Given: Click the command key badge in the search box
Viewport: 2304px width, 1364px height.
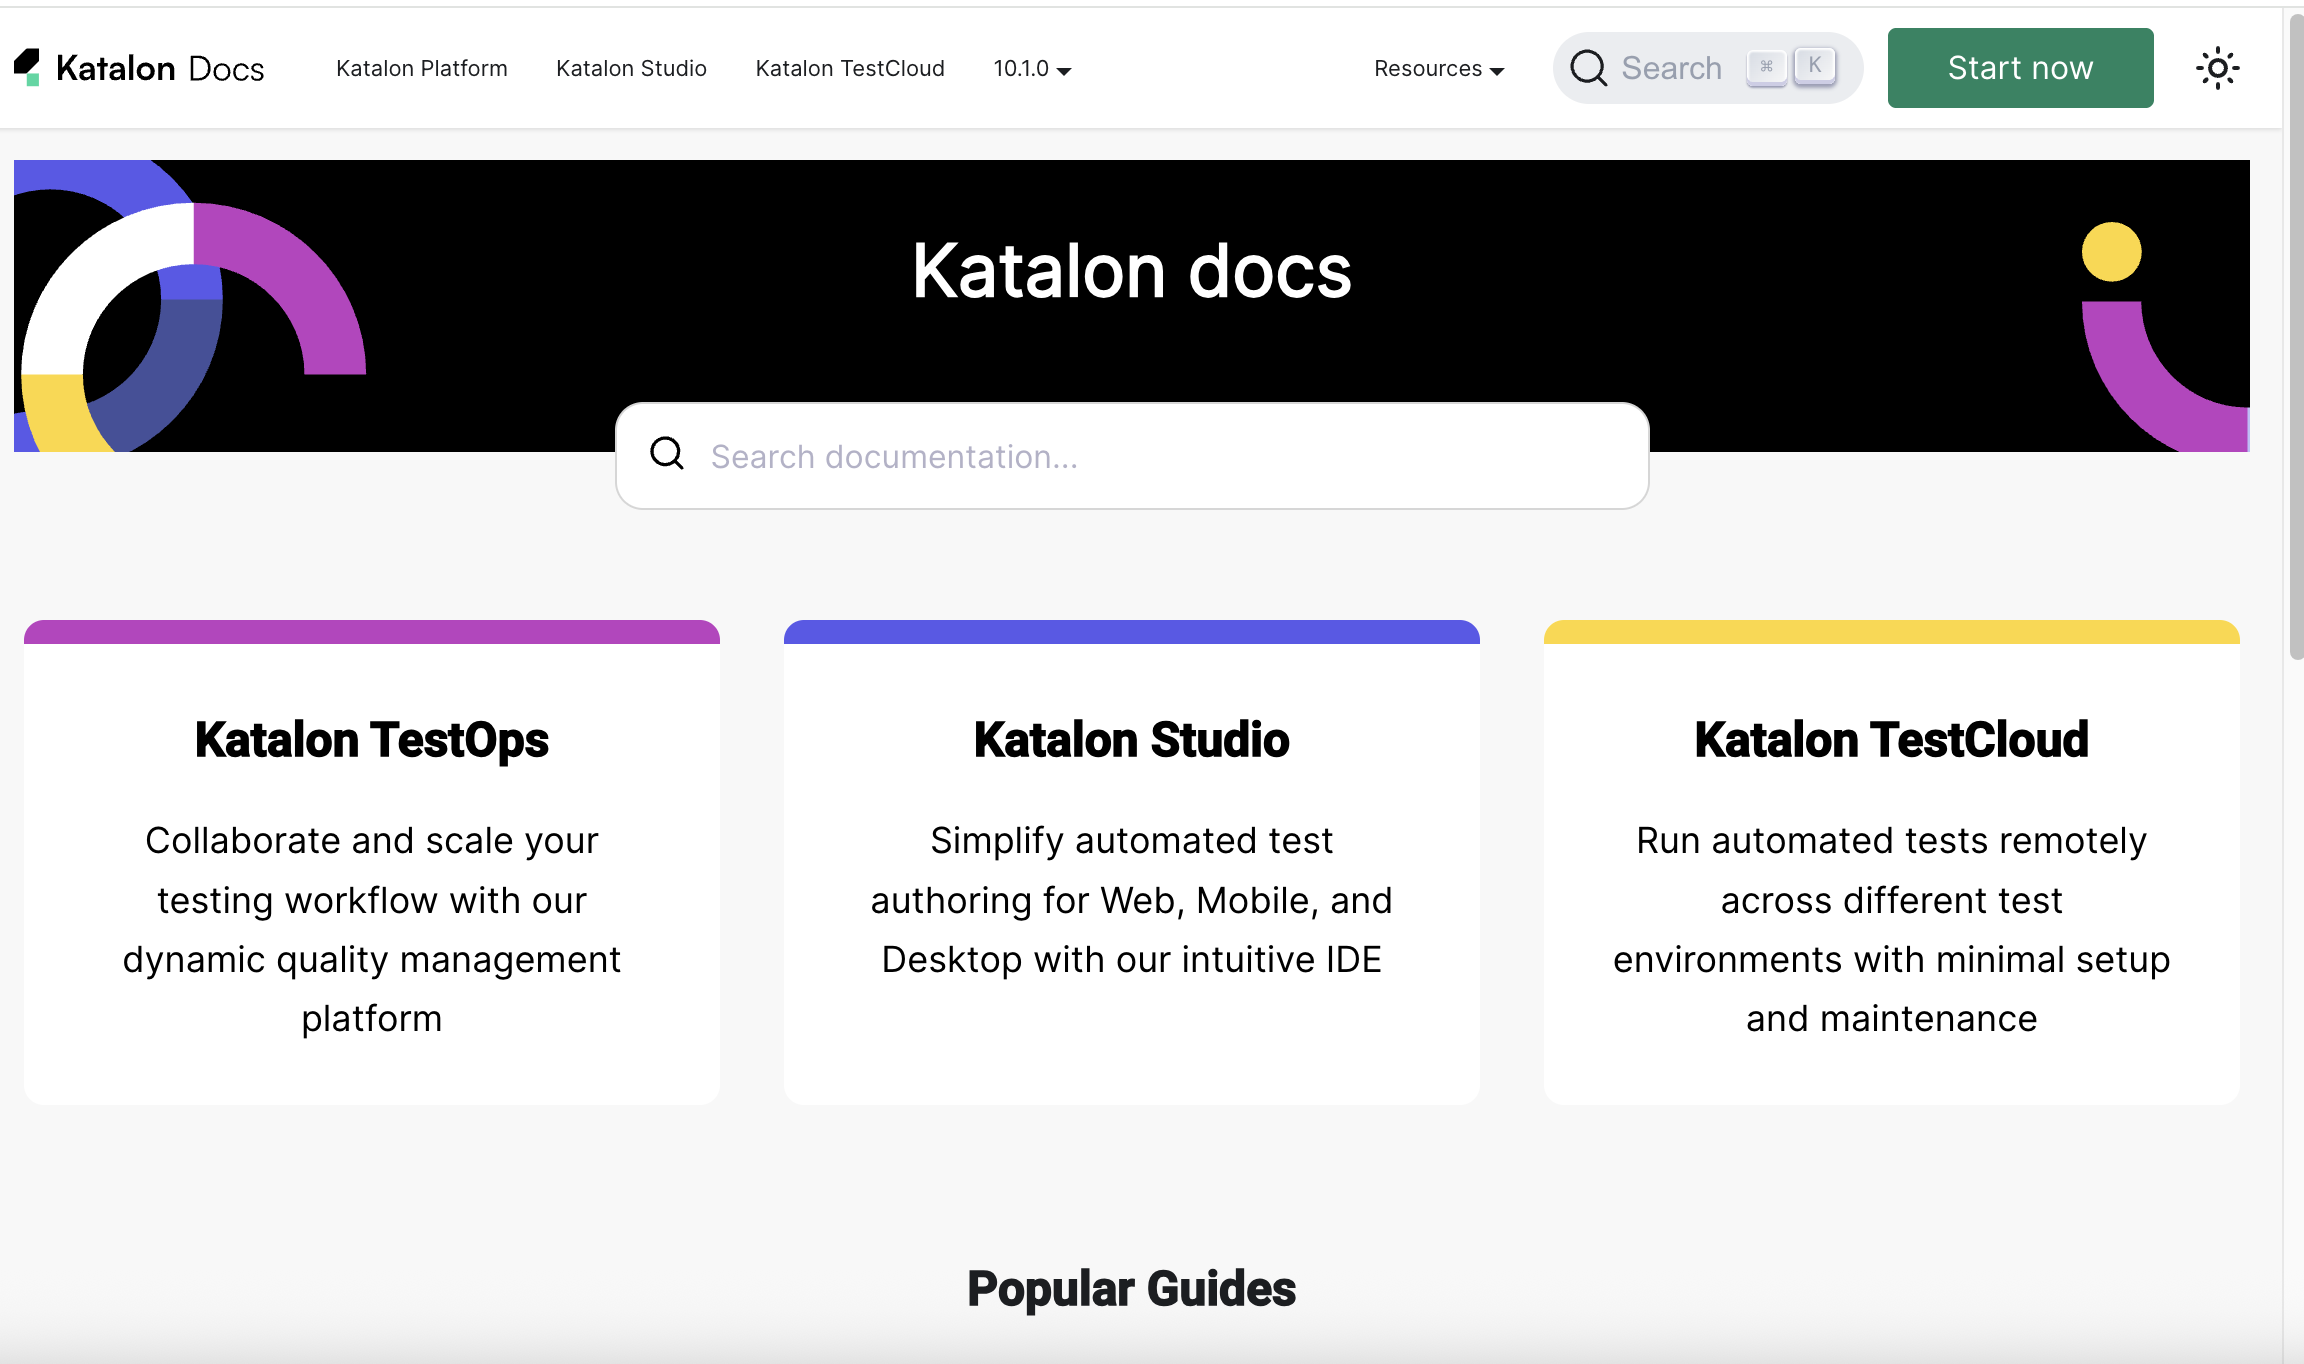Looking at the screenshot, I should 1767,68.
